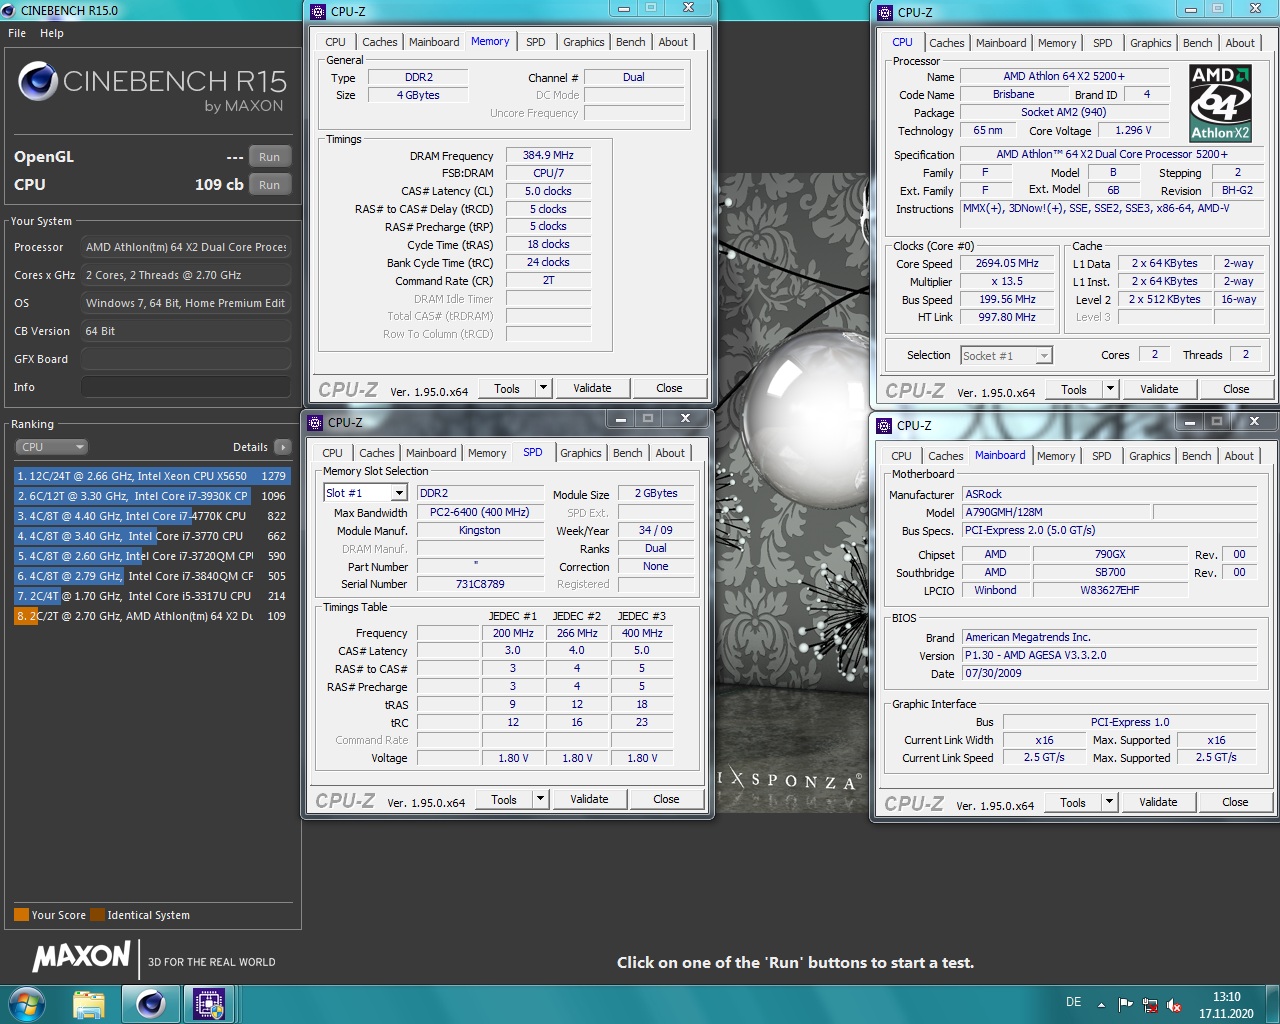Click Part manufacturer Kingston value
Screen dimensions: 1280x1024
480,530
